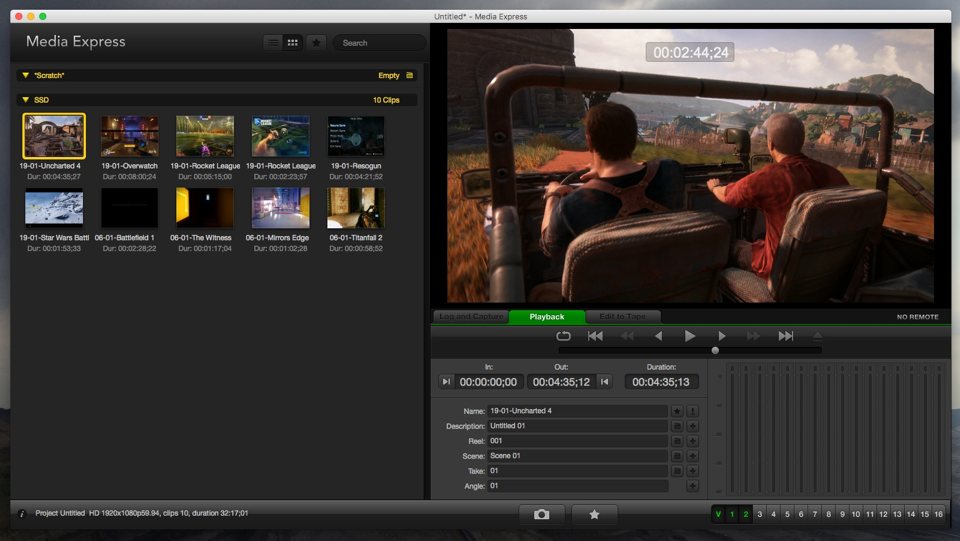Screen dimensions: 960x541
Task: Click the exclamation button beside Name
Action: click(x=692, y=411)
